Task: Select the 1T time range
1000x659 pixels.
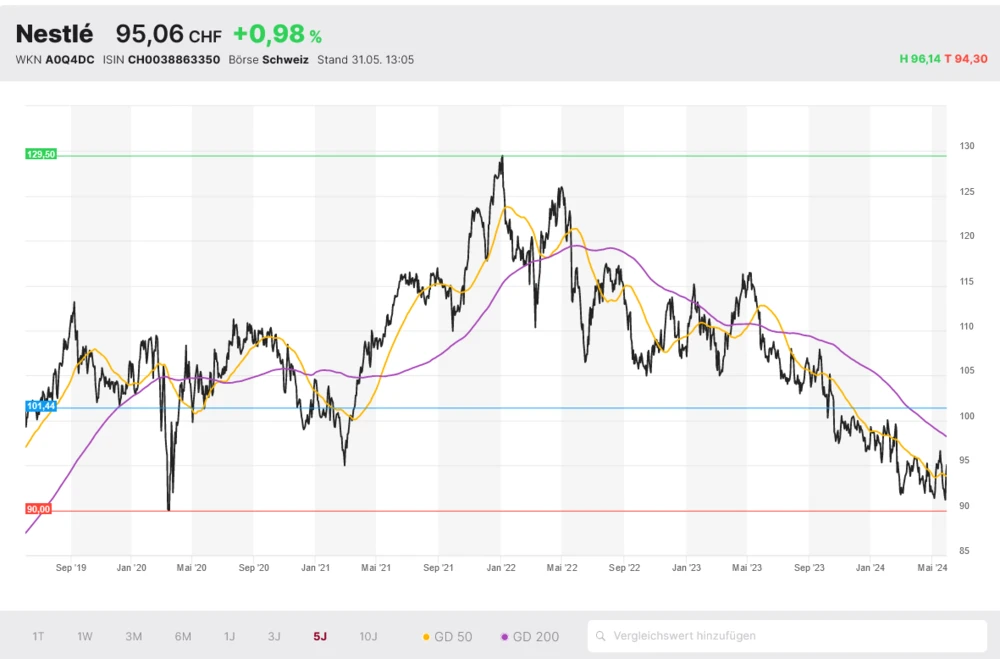Action: coord(38,636)
